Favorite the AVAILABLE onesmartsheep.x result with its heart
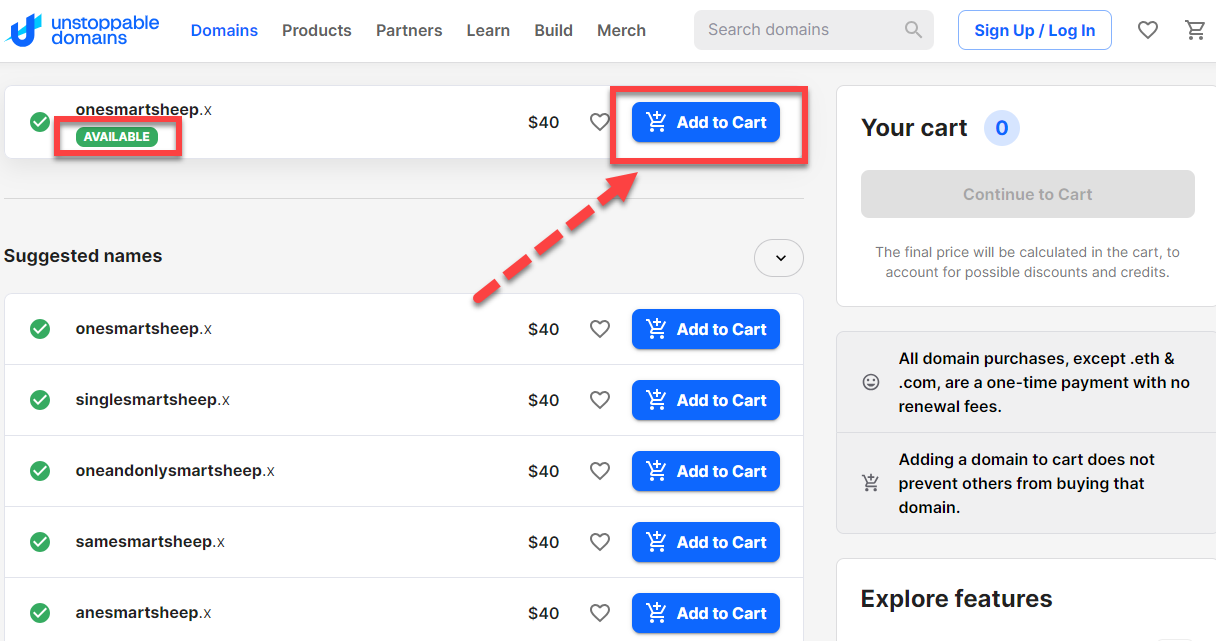The height and width of the screenshot is (641, 1216). pos(599,122)
